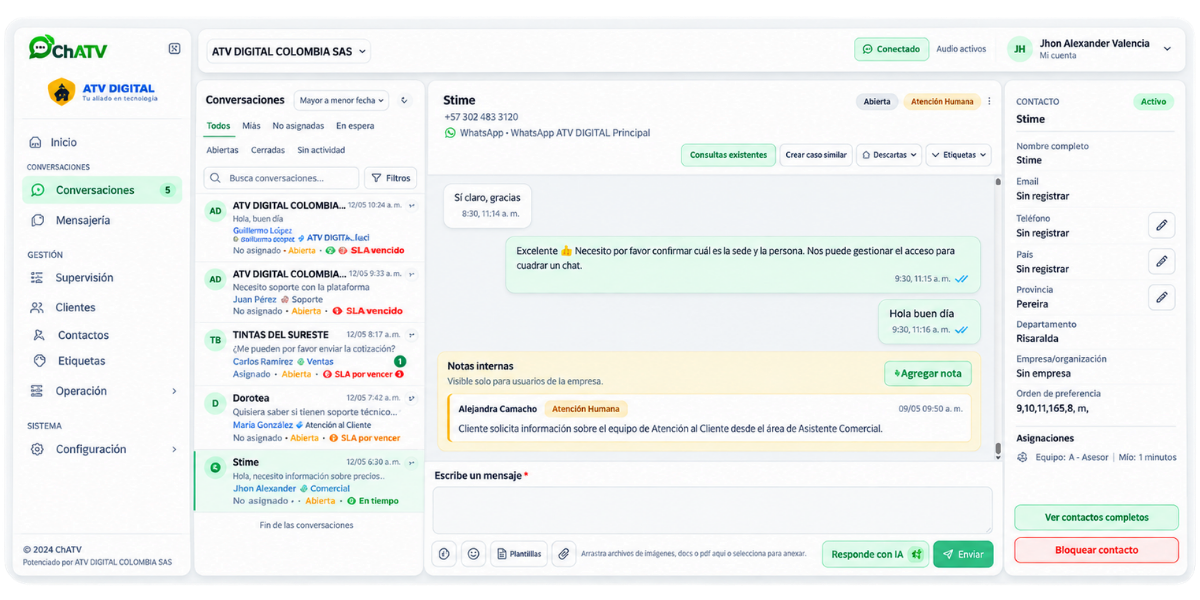
Task: Open 10:24 a.m. ATV DIGITAL COLOMBIA conversation
Action: pos(309,227)
